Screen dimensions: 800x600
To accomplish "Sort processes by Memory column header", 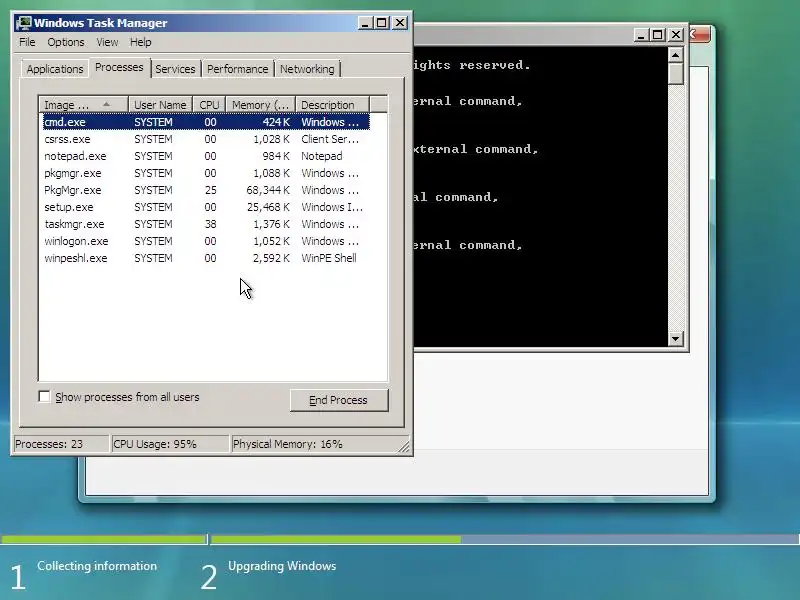I will pos(261,105).
